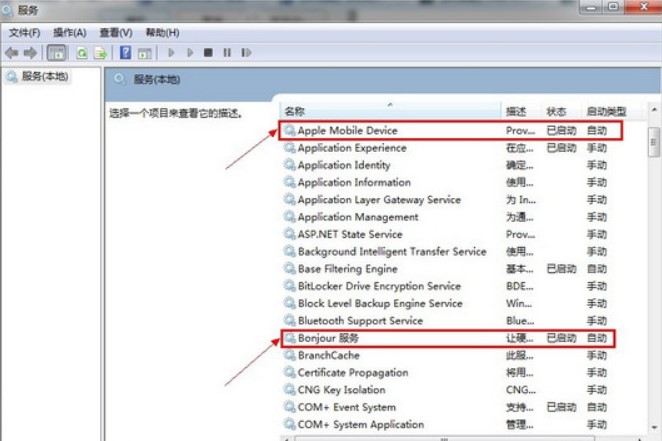Click 自动 startup type of Base Filtering Engine
The width and height of the screenshot is (662, 441).
pyautogui.click(x=597, y=269)
